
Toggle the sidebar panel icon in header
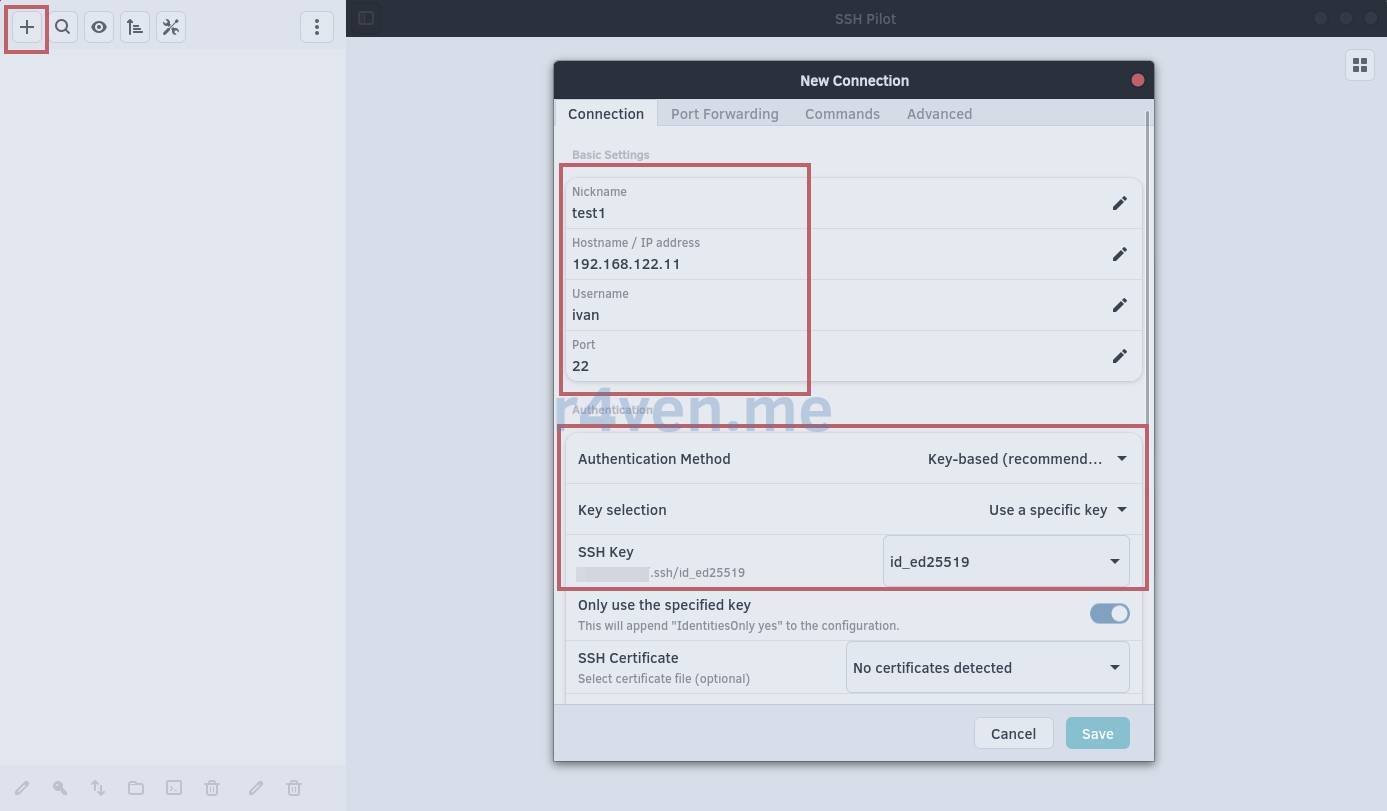[x=366, y=18]
